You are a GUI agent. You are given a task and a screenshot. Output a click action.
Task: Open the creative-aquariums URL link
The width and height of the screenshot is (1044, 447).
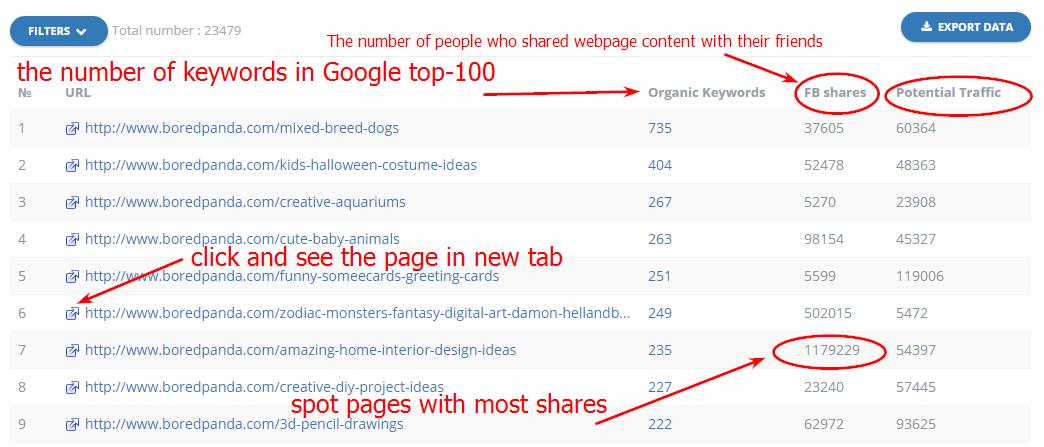point(245,202)
